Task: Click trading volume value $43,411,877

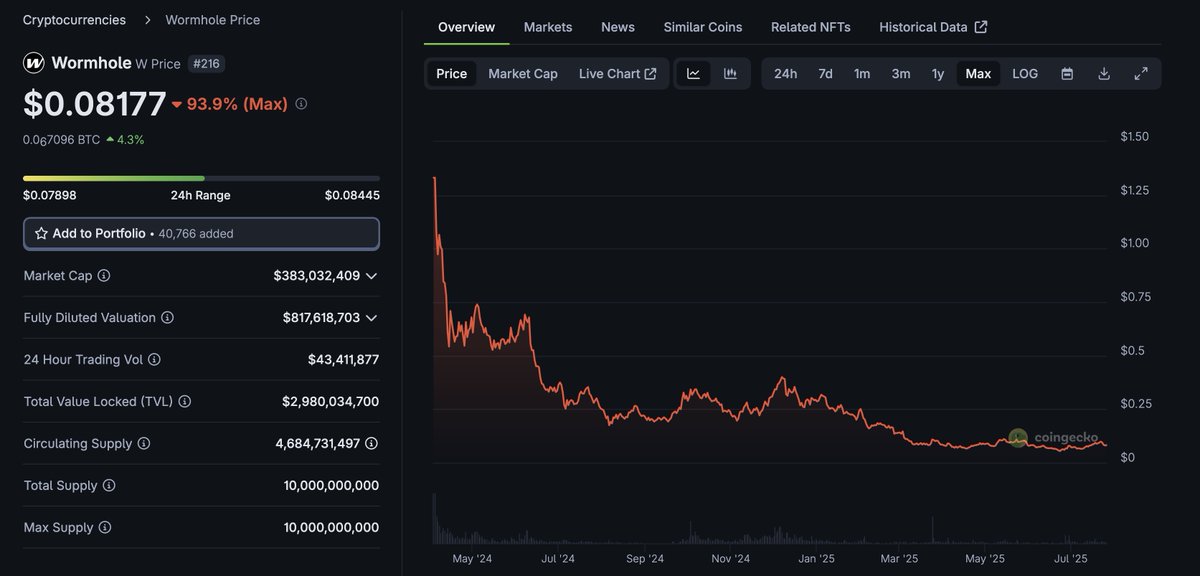Action: tap(343, 359)
